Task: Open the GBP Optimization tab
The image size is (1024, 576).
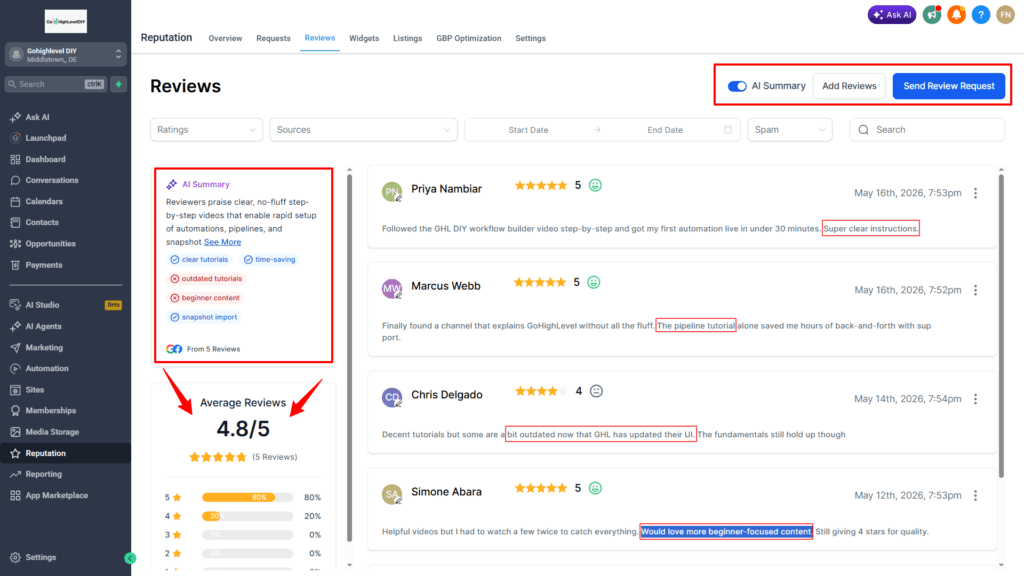Action: (x=468, y=39)
